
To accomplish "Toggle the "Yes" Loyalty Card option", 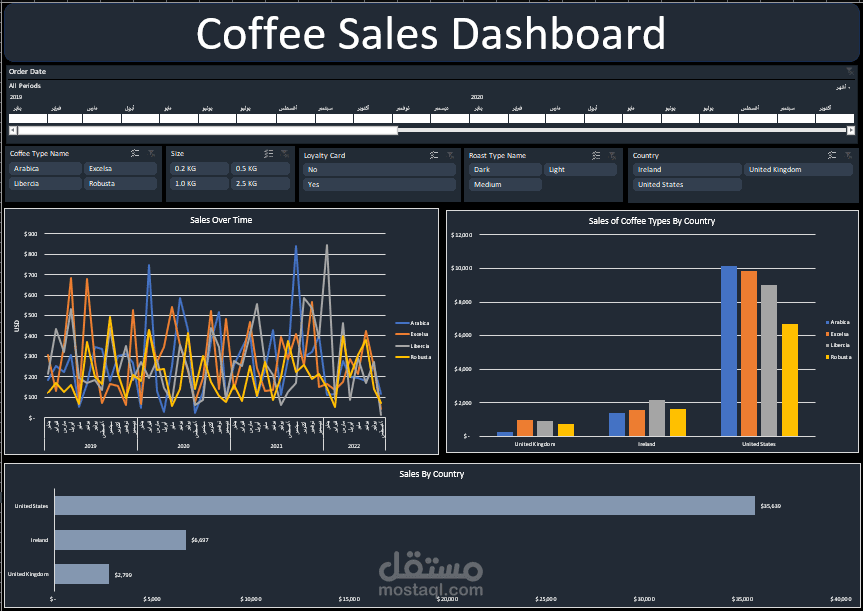I will tap(380, 184).
